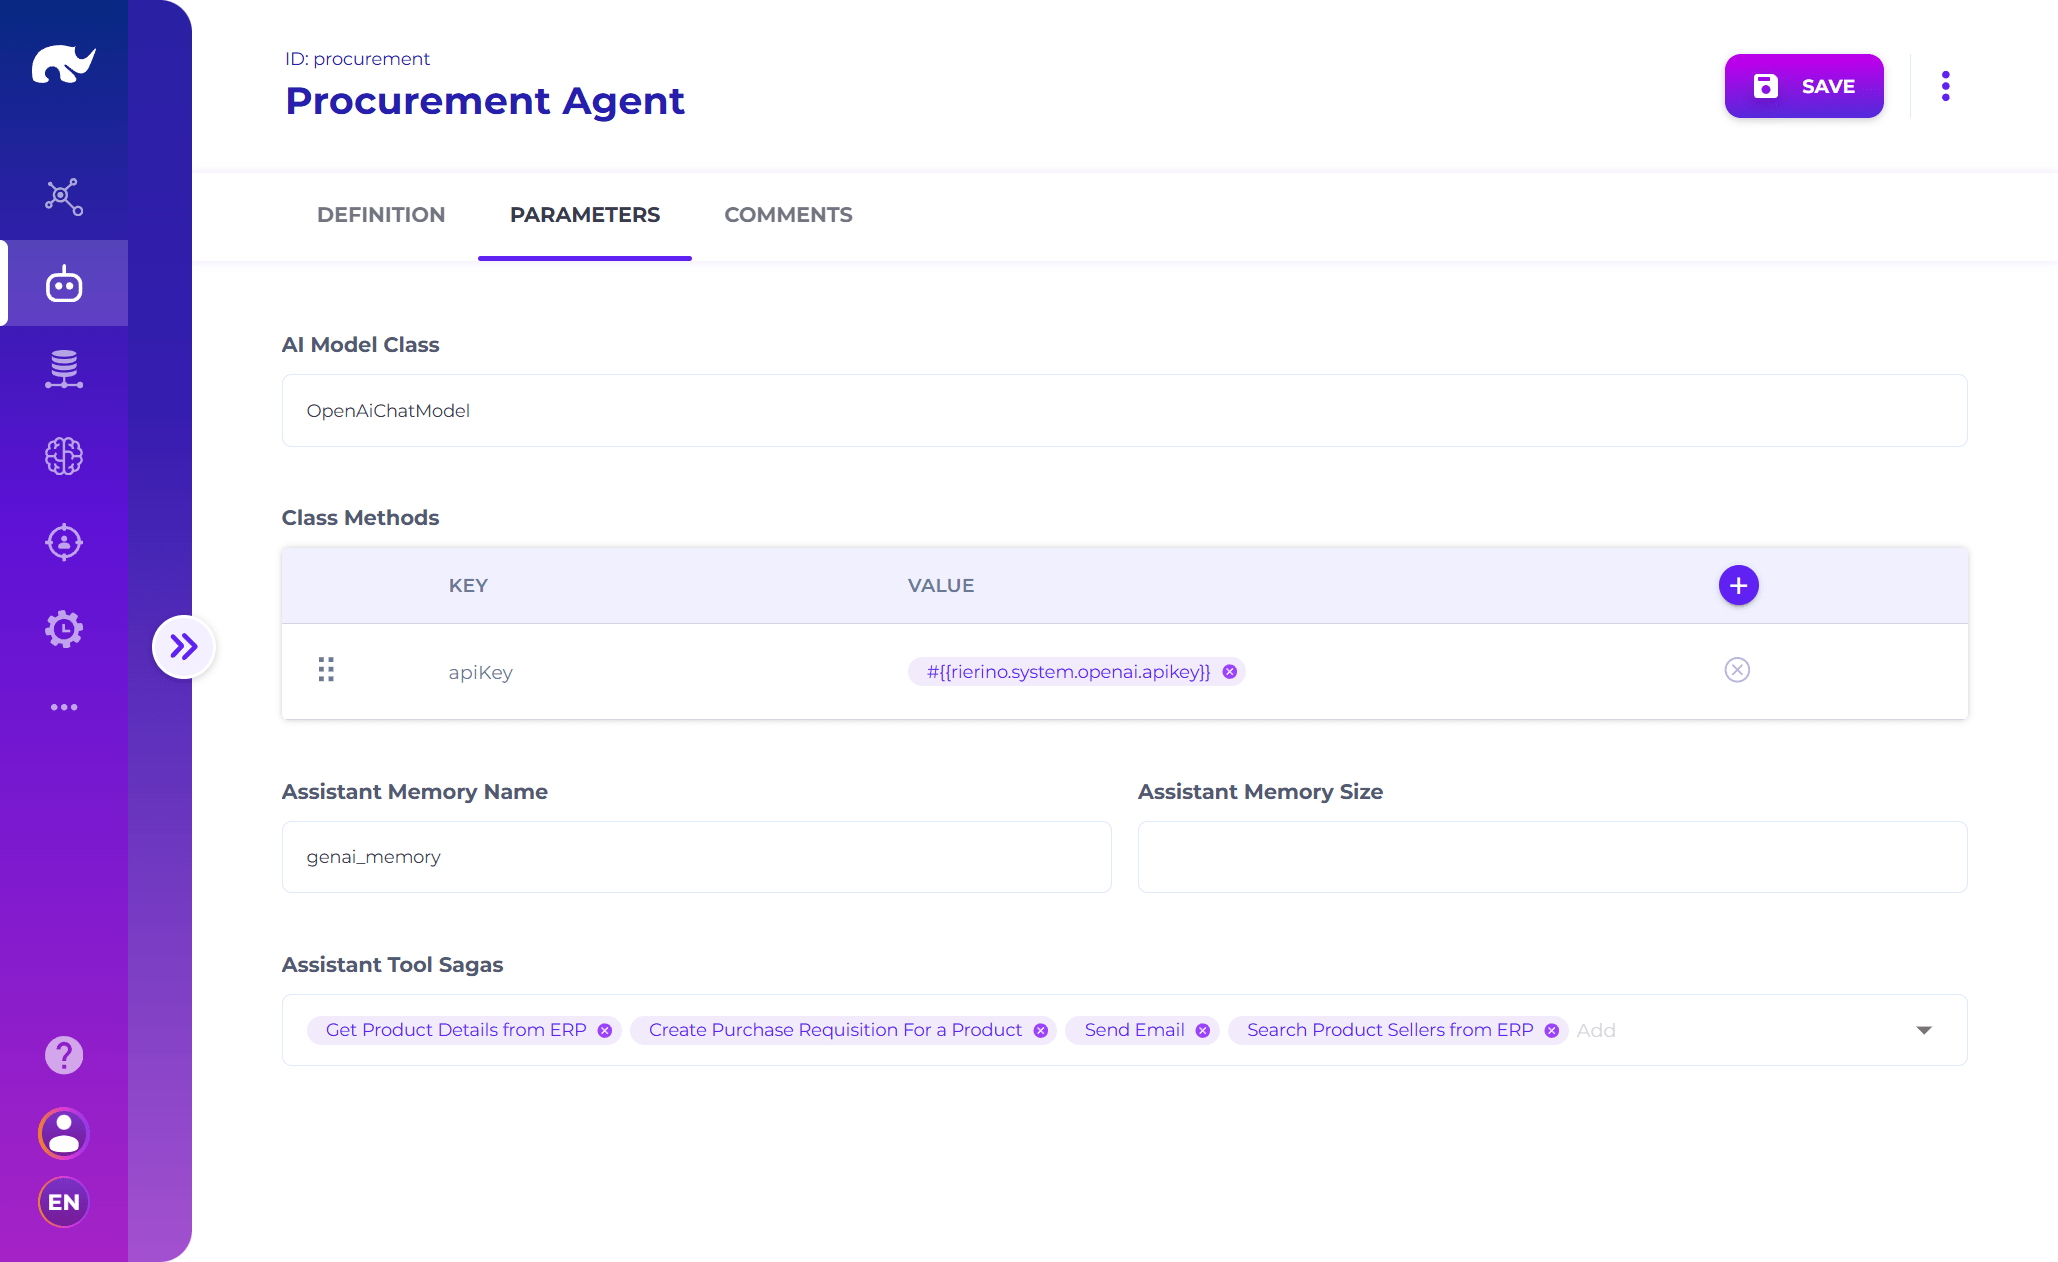
Task: Select the robot agents icon in sidebar
Action: pos(64,284)
